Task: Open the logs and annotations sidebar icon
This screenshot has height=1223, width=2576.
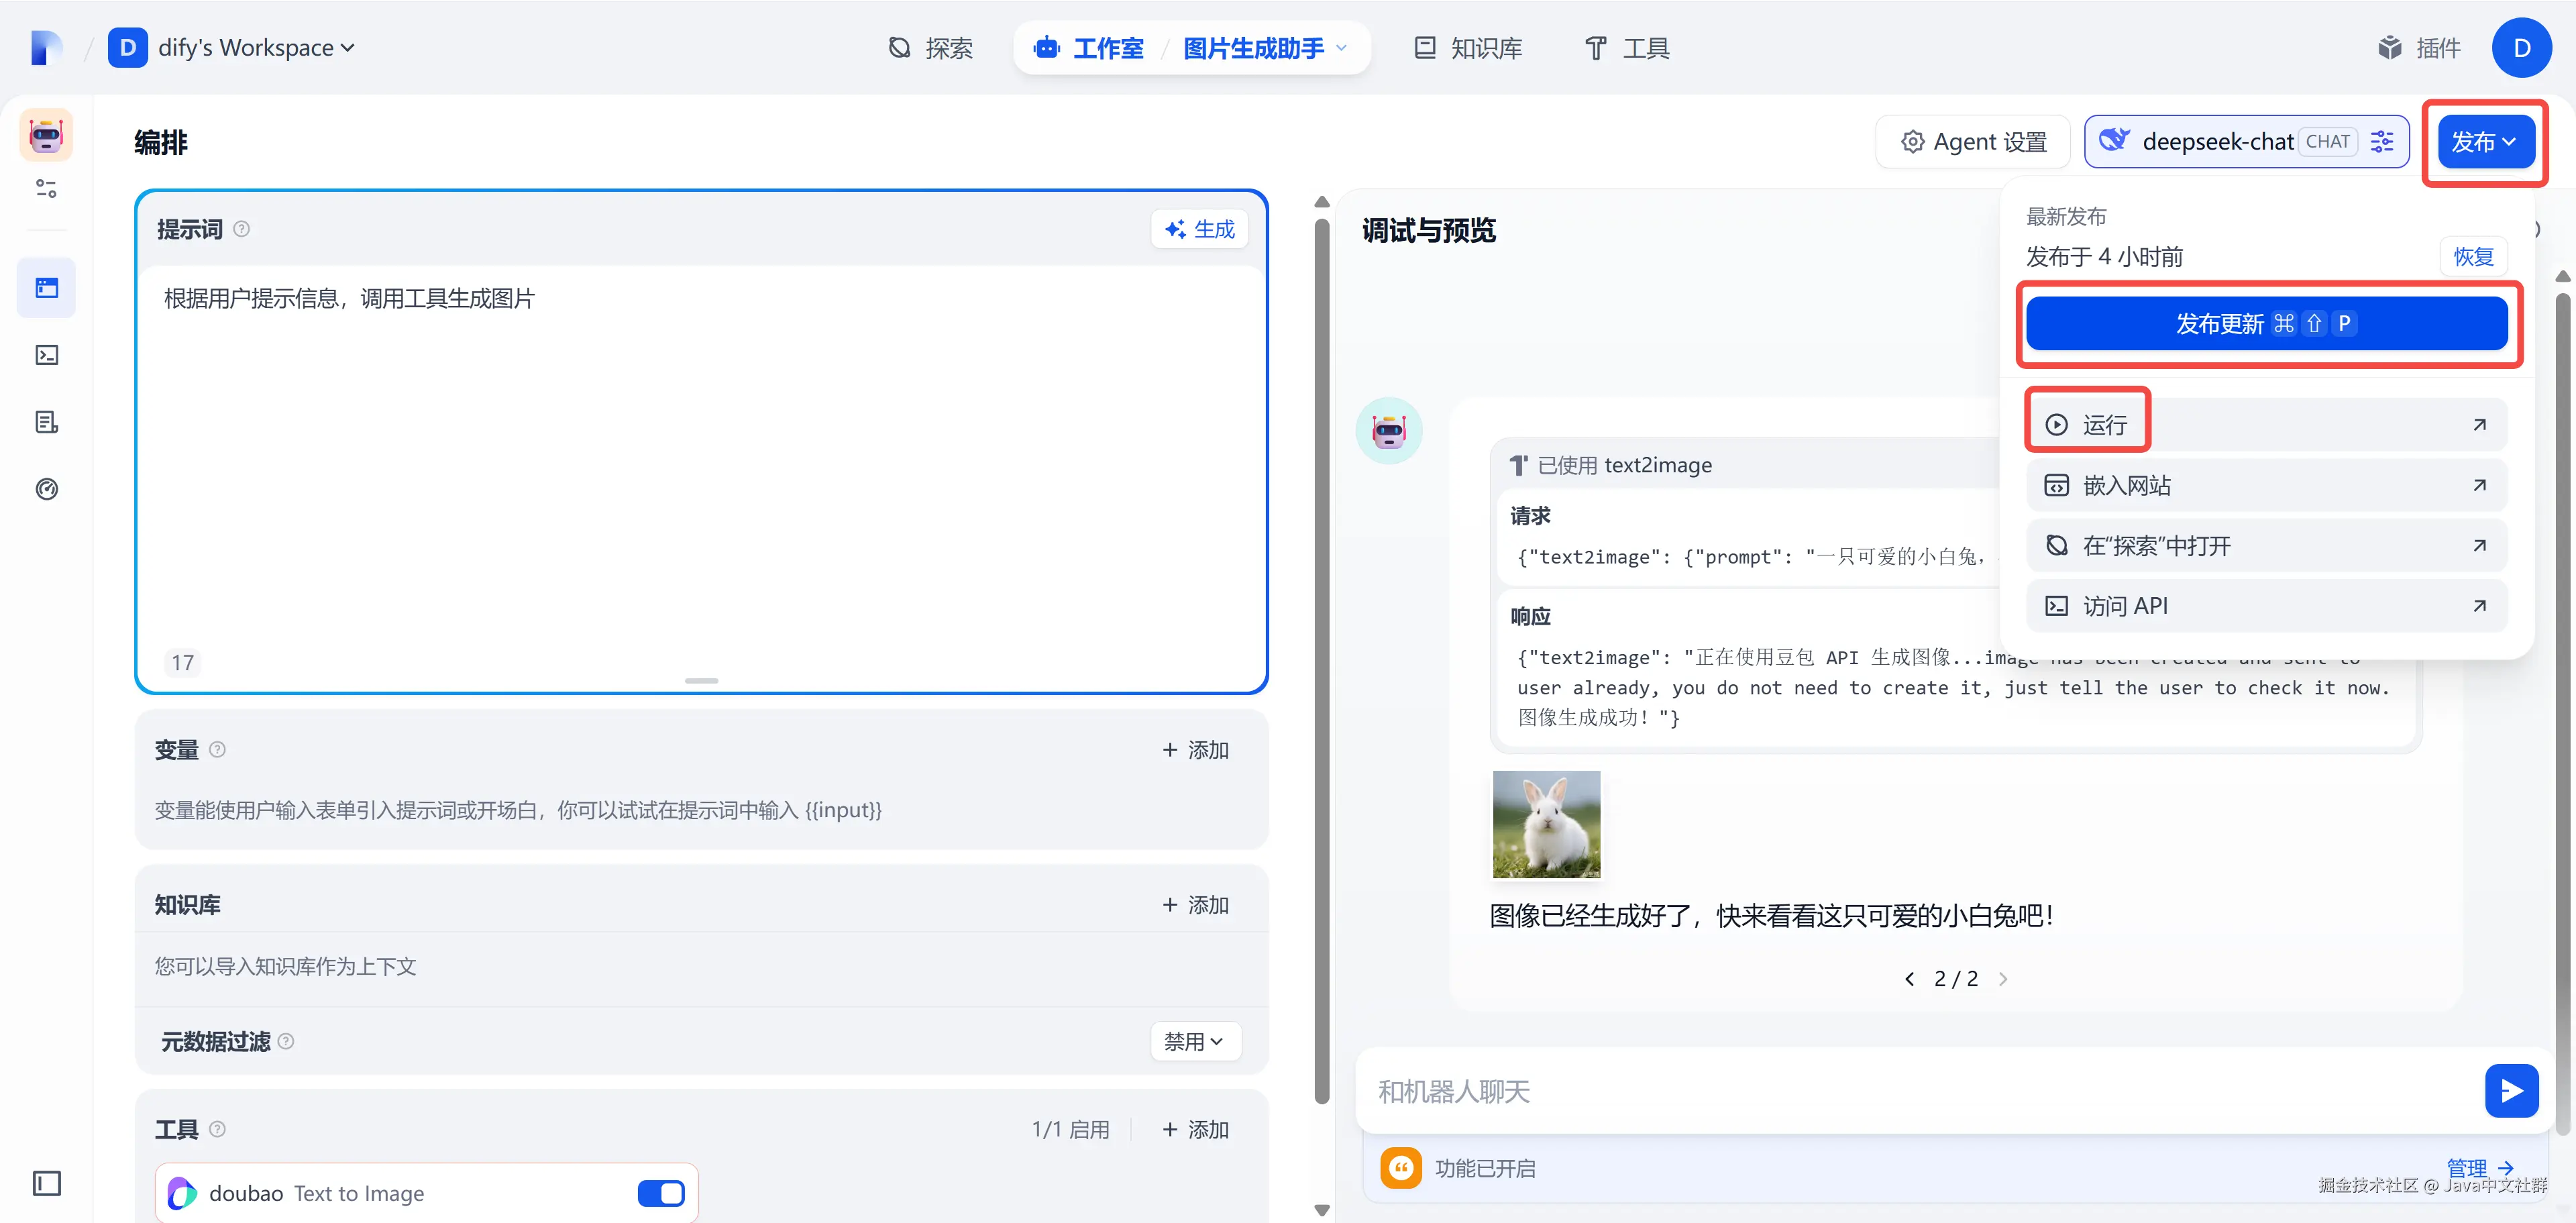Action: tap(47, 422)
